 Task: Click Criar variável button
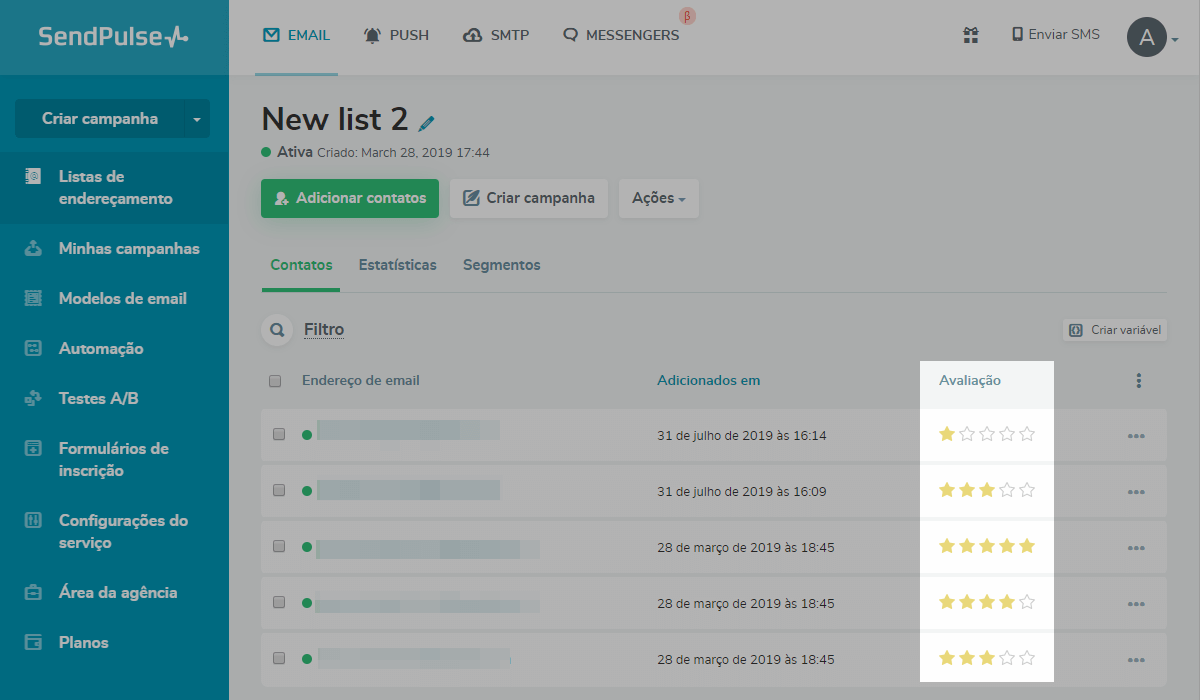(x=1115, y=329)
